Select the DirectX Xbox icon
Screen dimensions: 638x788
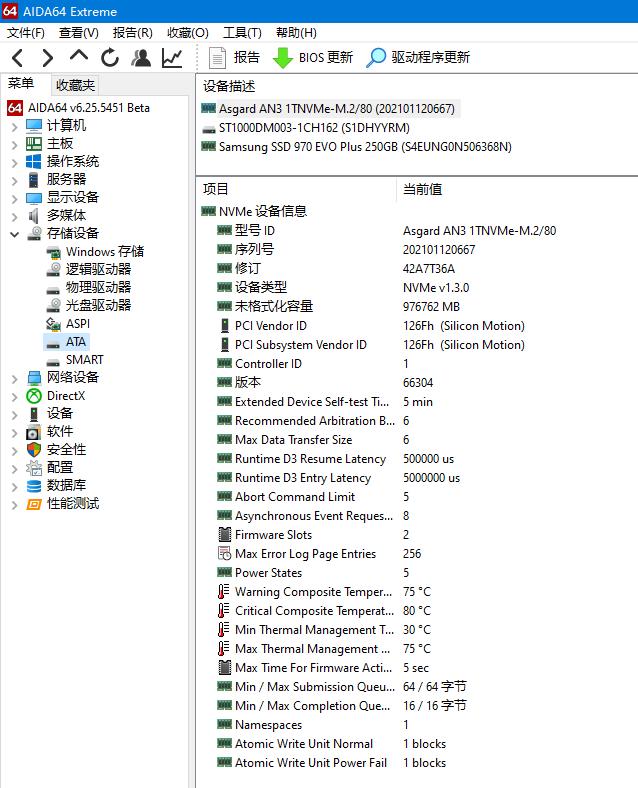(34, 396)
